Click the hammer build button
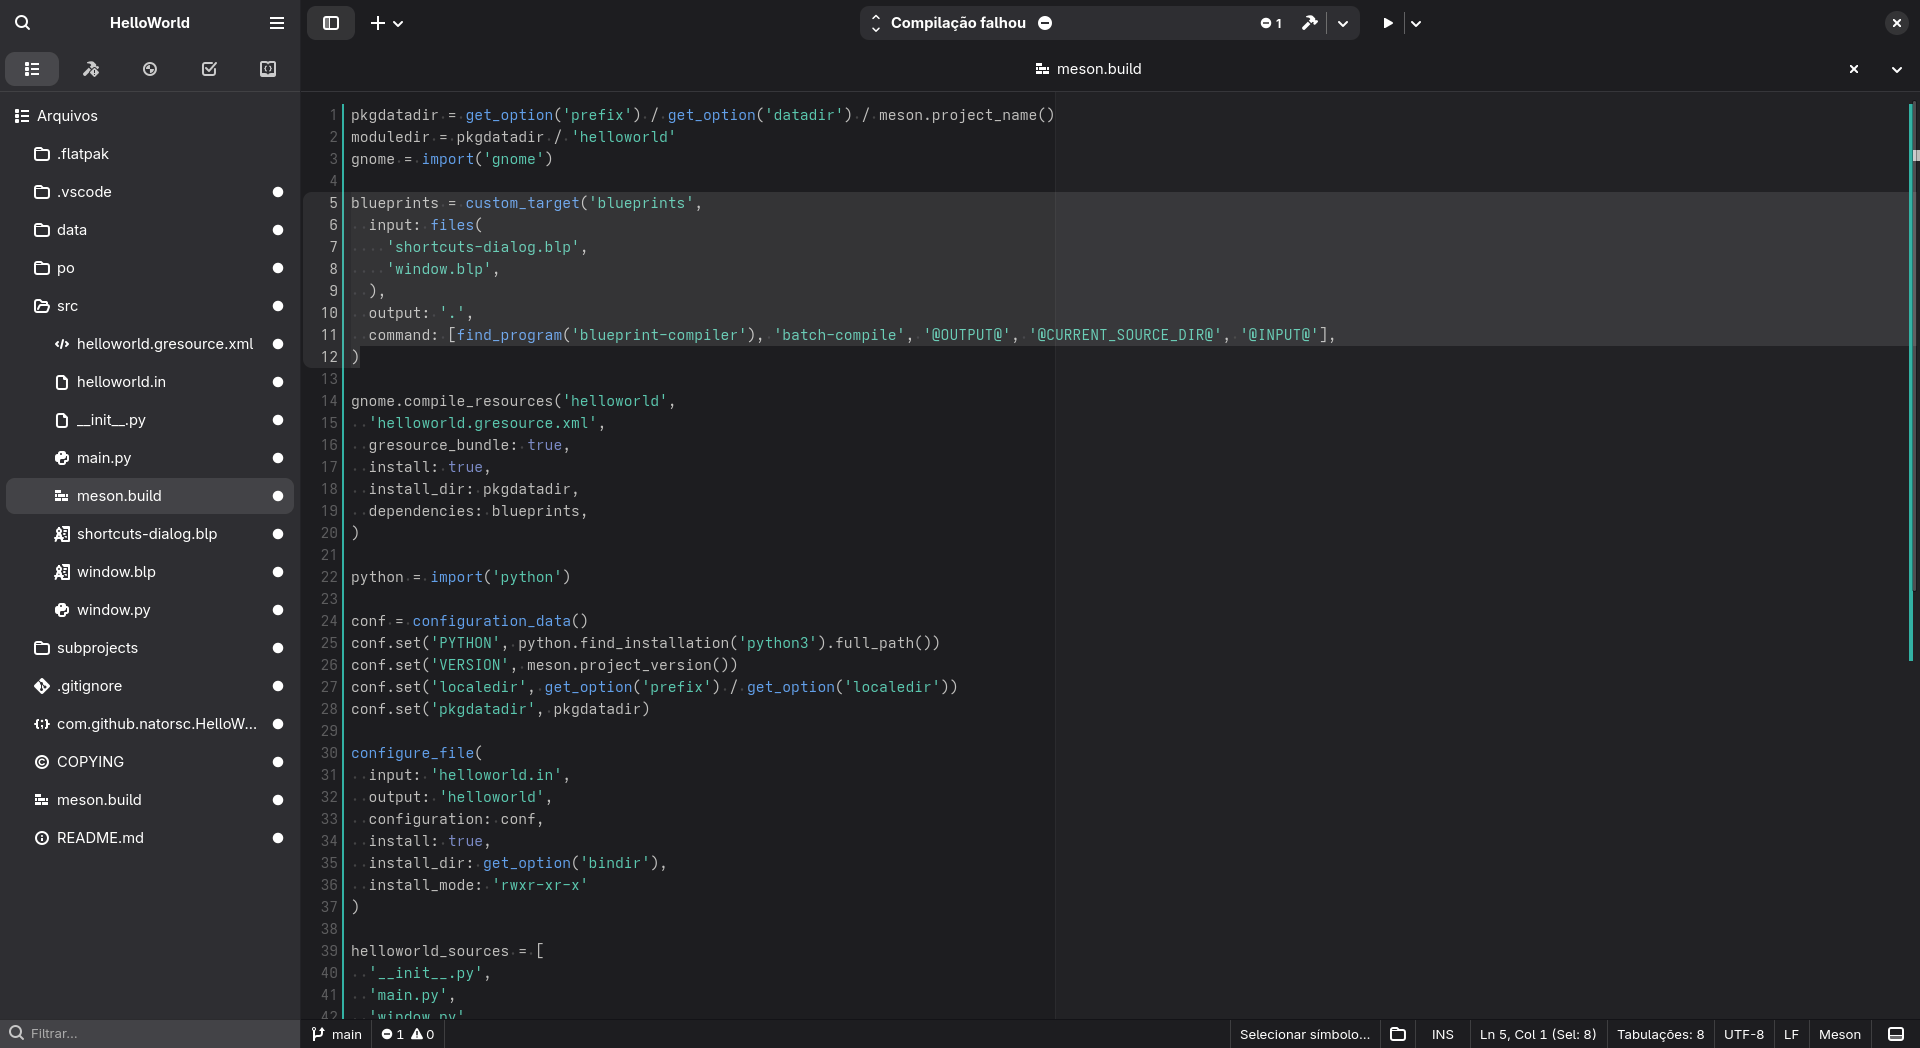 [1309, 22]
